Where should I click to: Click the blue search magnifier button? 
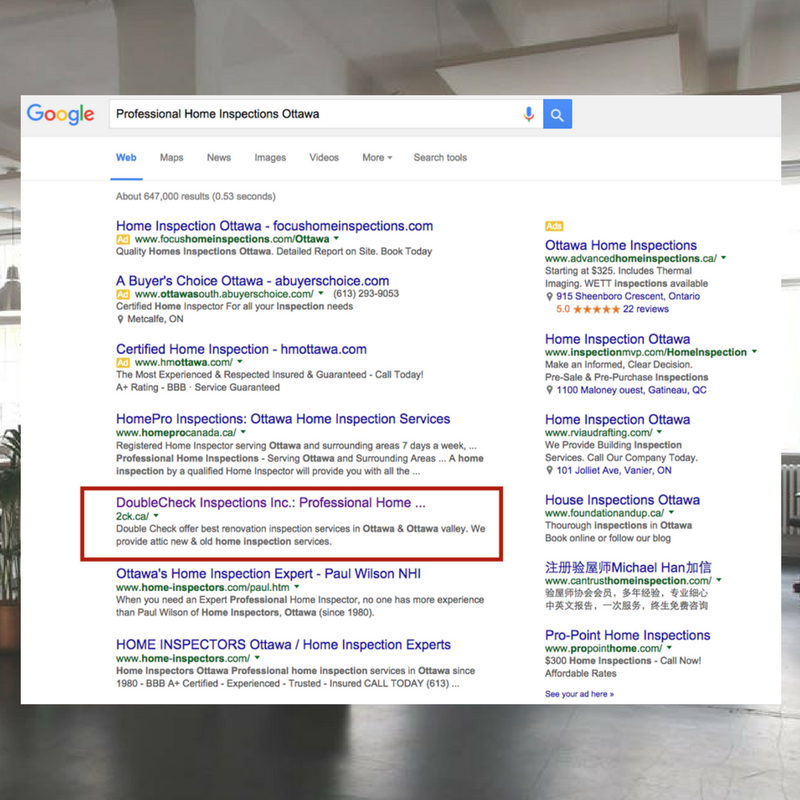click(x=557, y=114)
